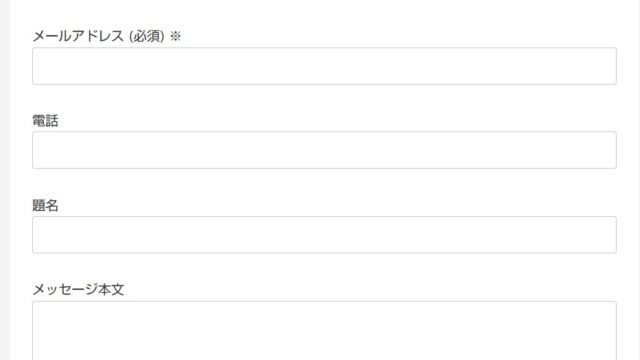Click the メッセージ本文 label
The width and height of the screenshot is (640, 360).
pos(78,290)
